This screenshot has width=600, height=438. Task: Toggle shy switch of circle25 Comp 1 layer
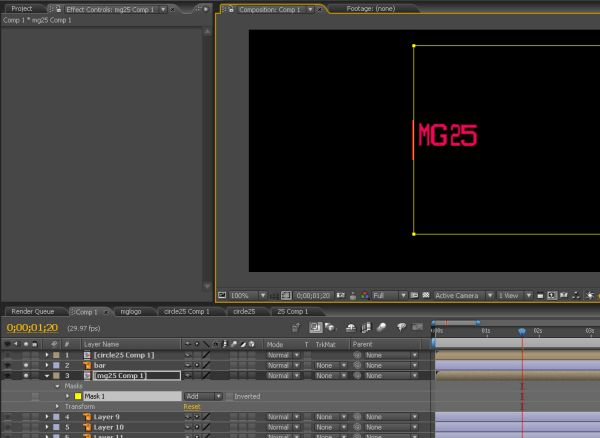(x=188, y=355)
